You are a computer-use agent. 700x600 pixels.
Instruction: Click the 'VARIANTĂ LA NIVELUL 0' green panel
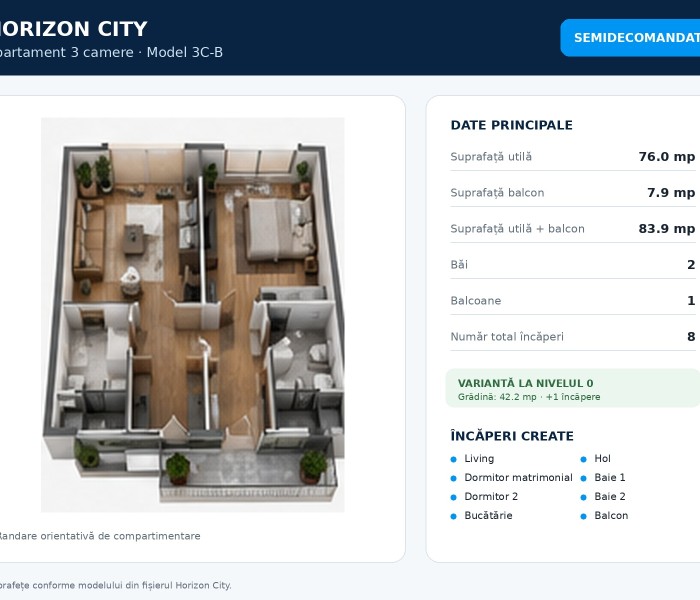[573, 388]
